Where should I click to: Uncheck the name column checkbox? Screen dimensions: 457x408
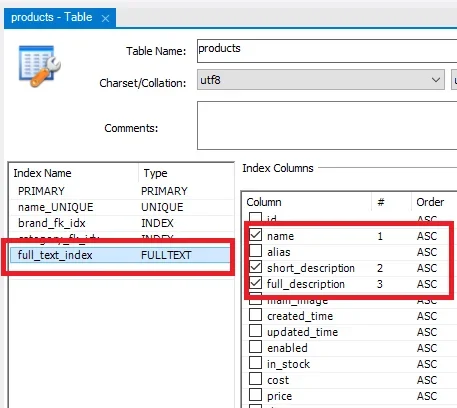[x=256, y=235]
